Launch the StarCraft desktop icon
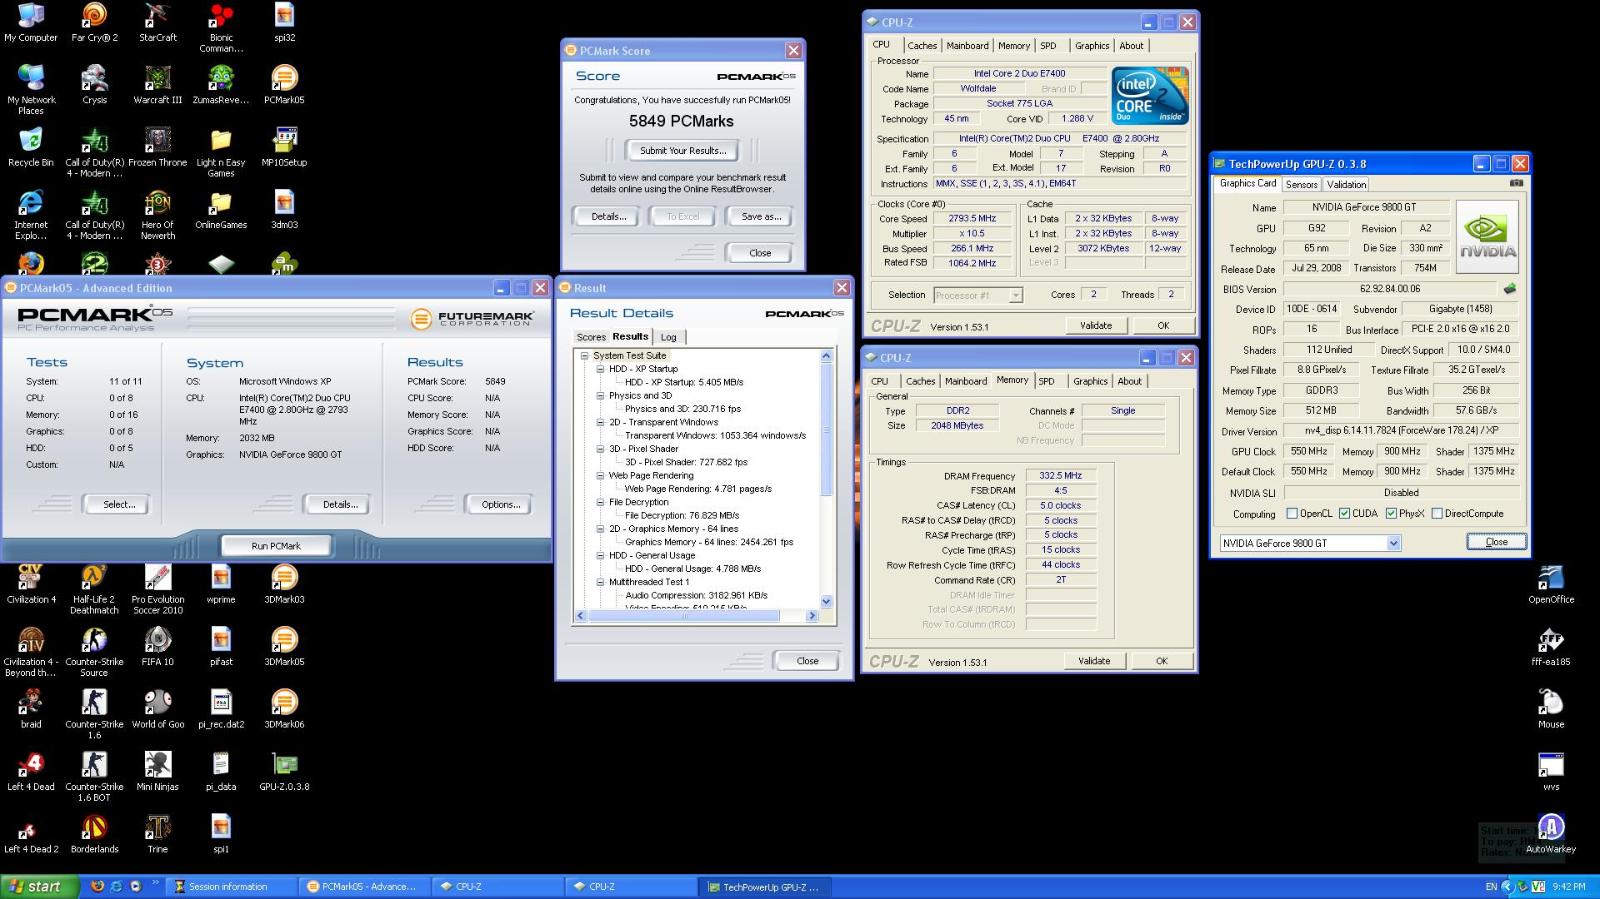The height and width of the screenshot is (899, 1600). click(158, 23)
